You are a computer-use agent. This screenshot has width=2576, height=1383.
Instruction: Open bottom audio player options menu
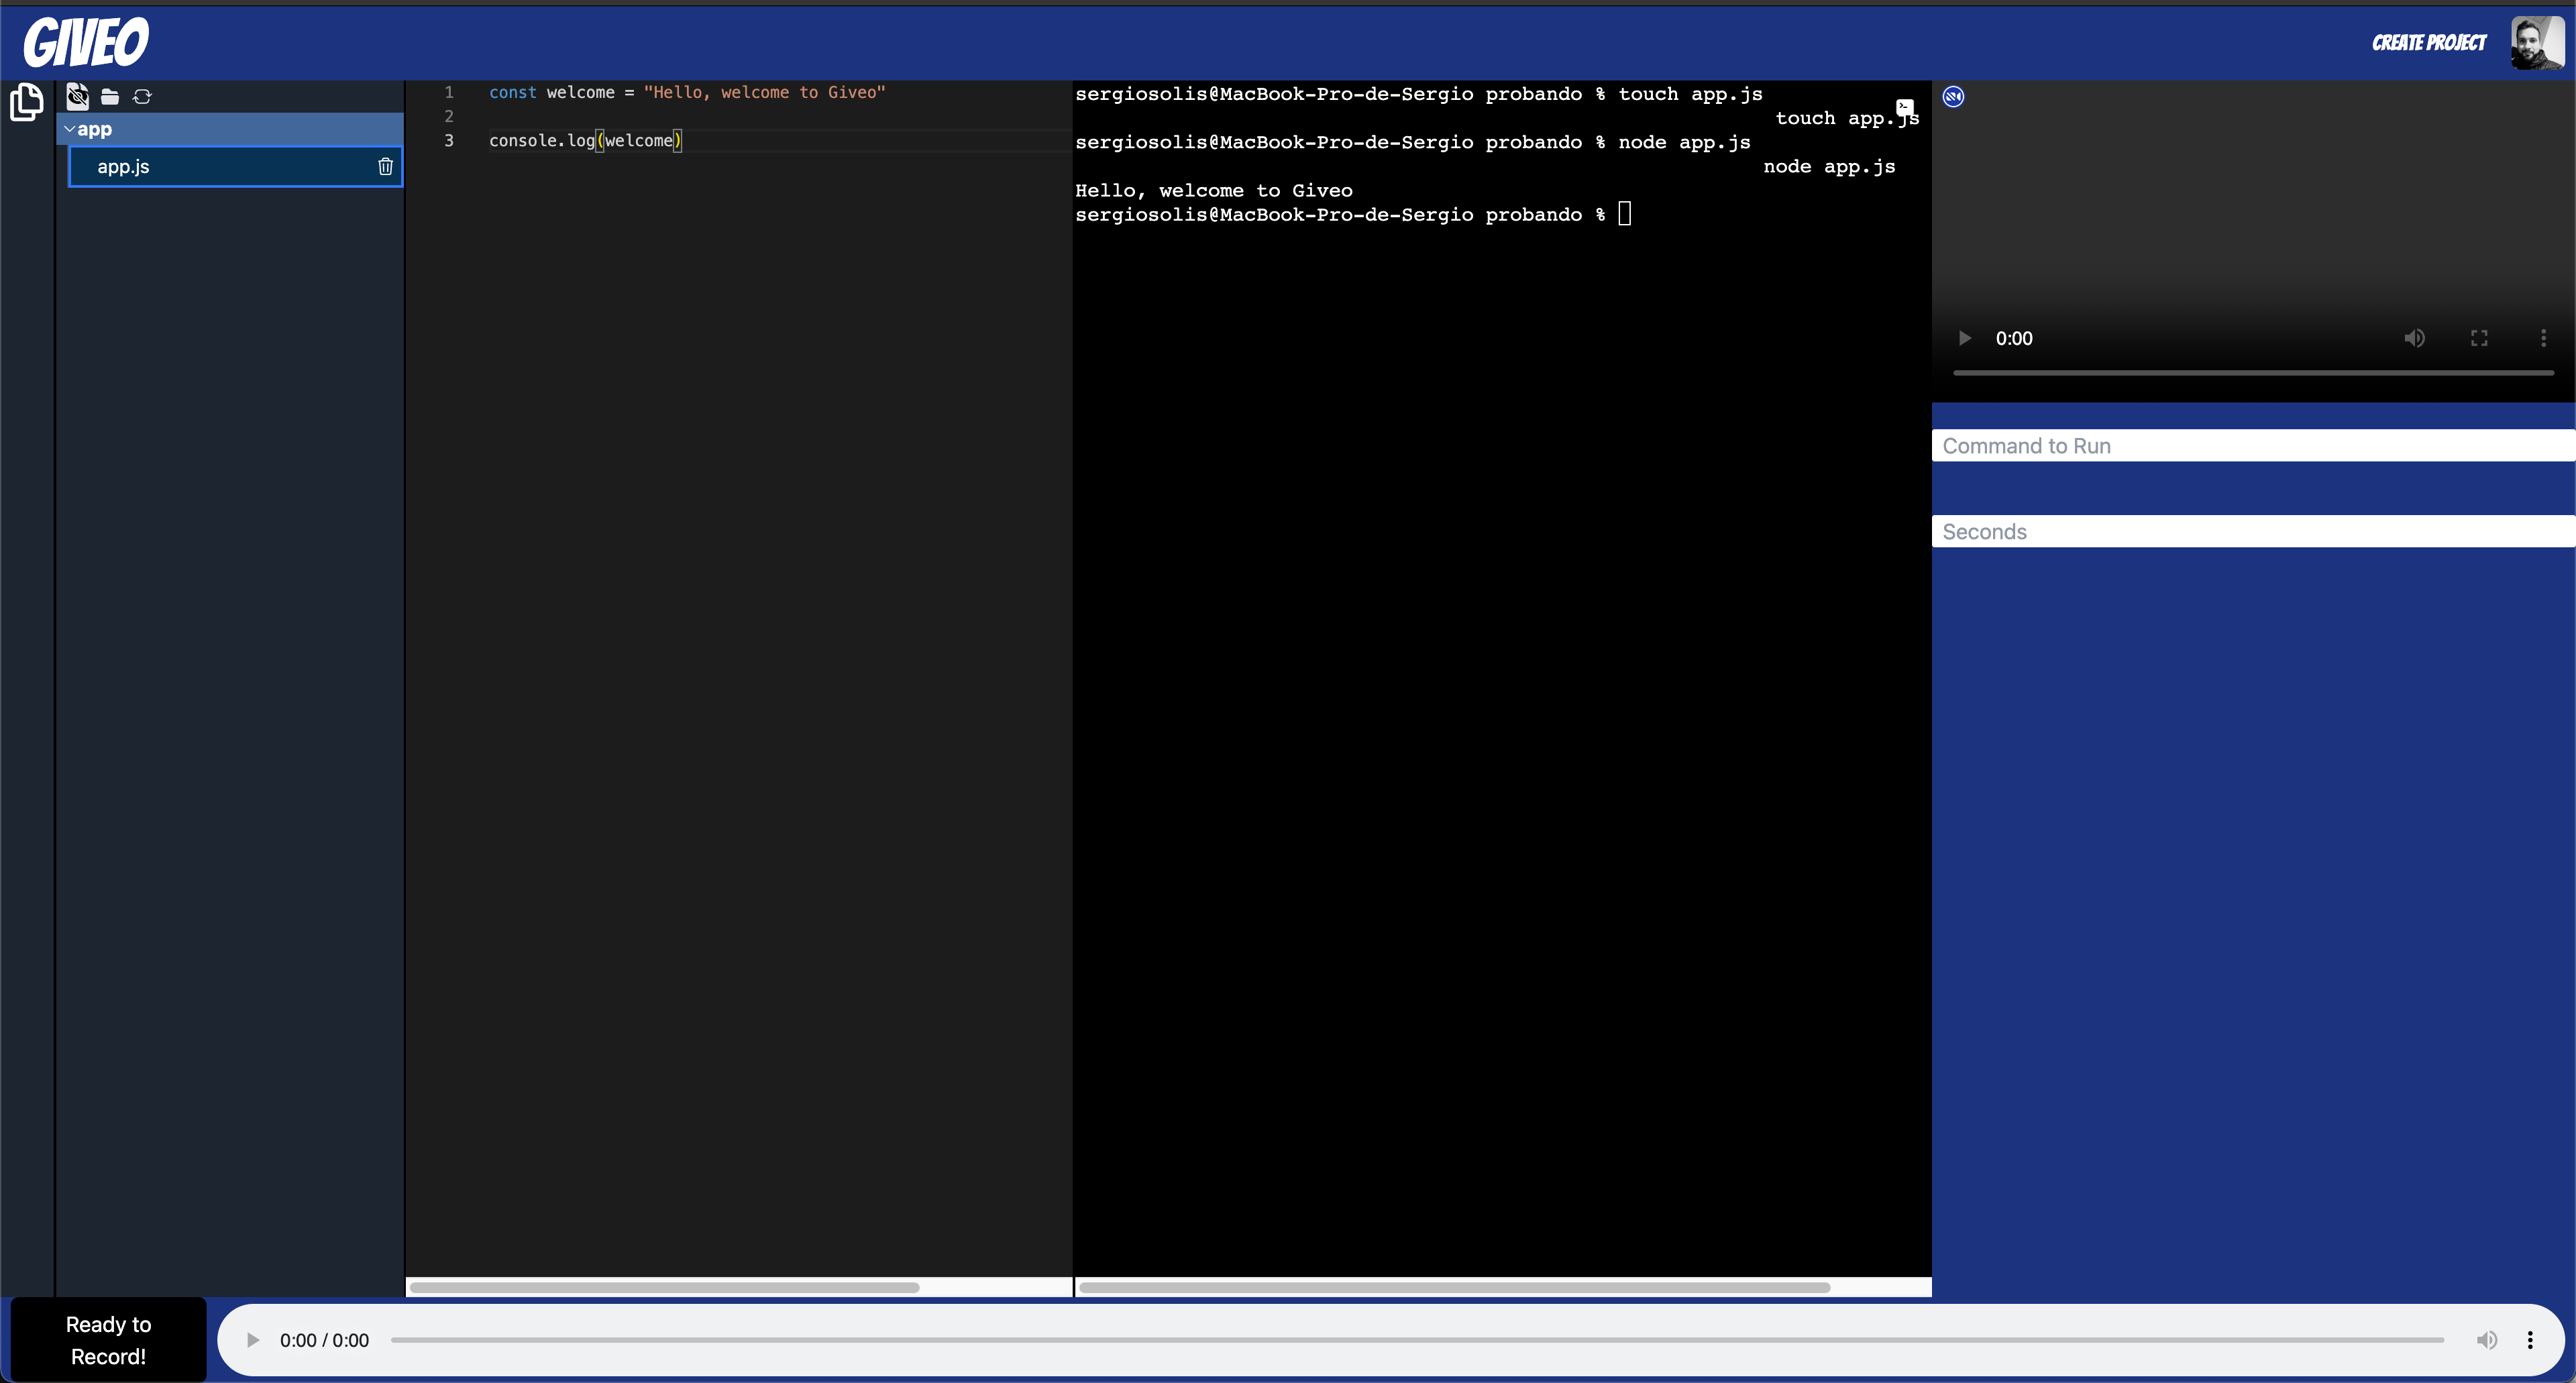tap(2530, 1340)
